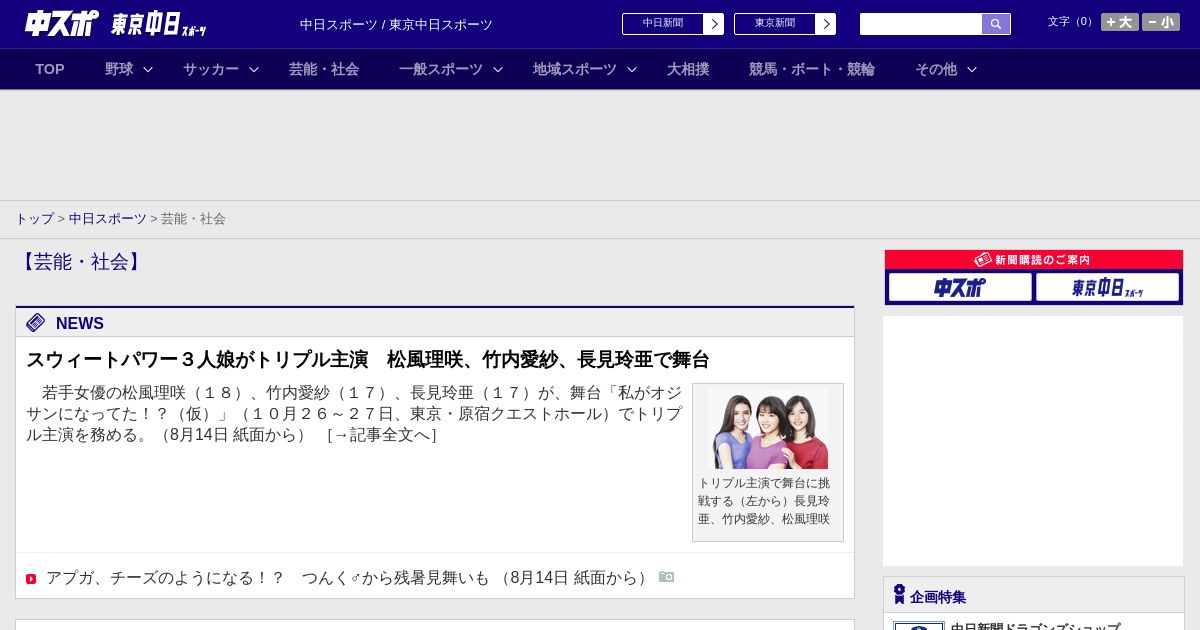Select the 芸能・社会 menu item

coord(324,69)
